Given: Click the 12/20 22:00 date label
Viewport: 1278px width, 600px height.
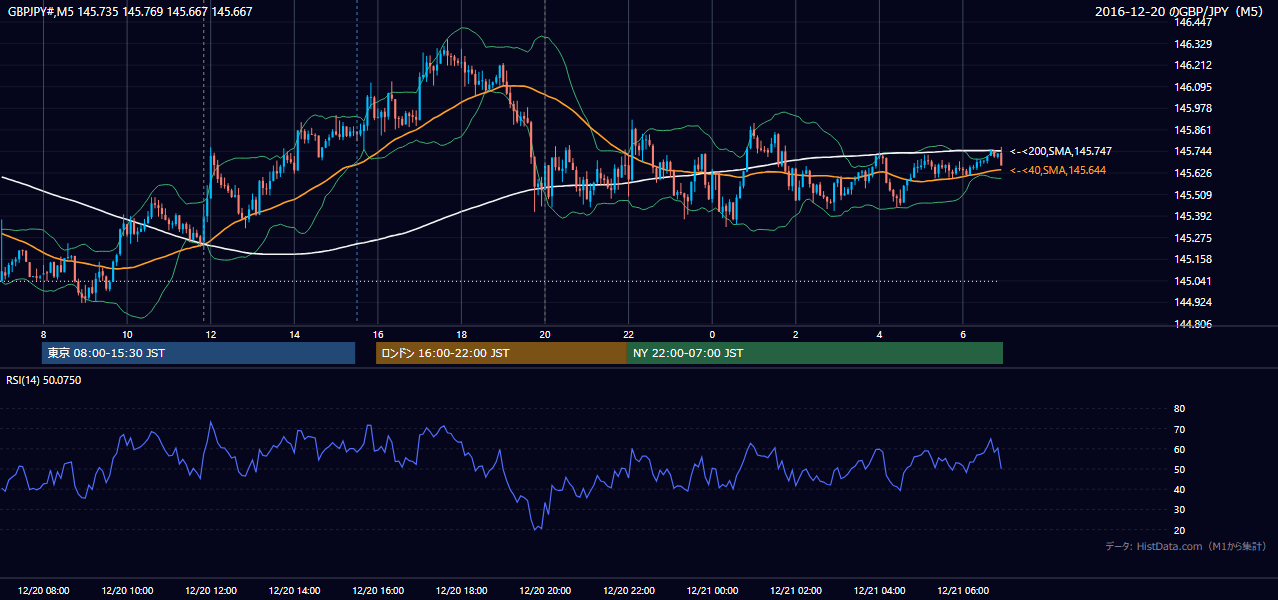Looking at the screenshot, I should 628,591.
